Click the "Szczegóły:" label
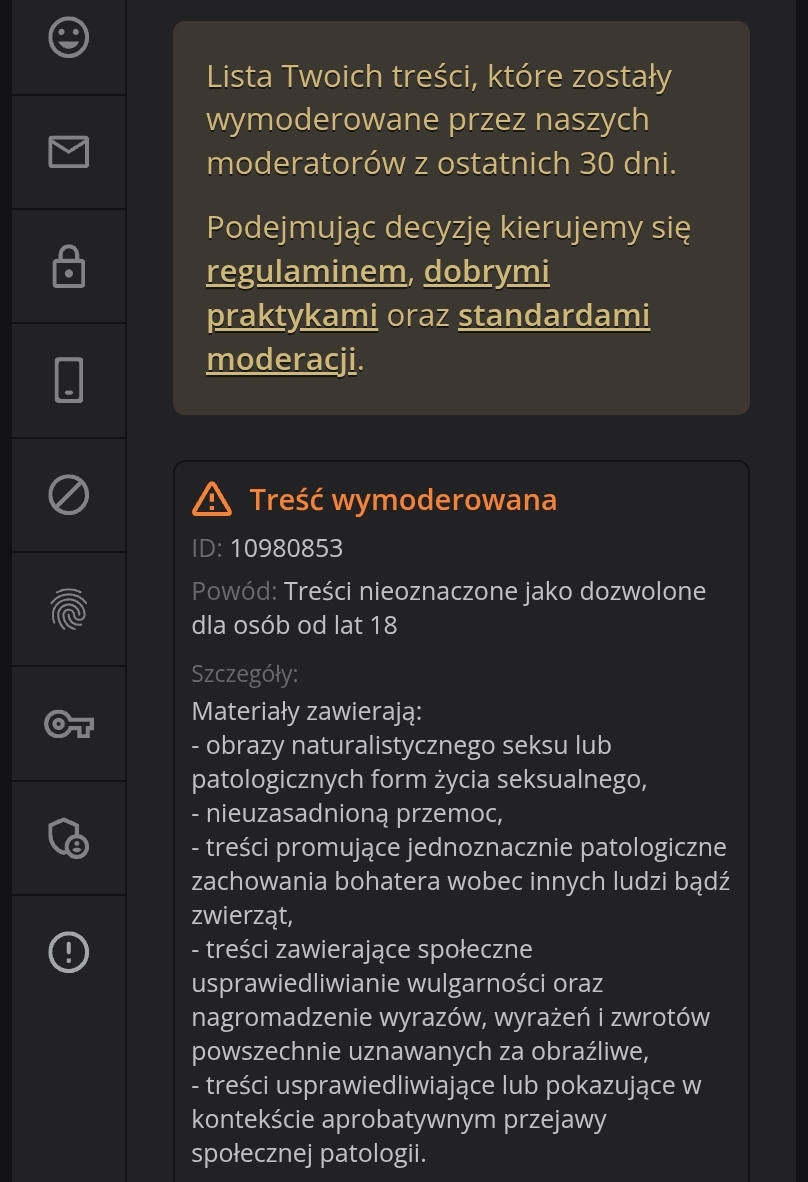The width and height of the screenshot is (808, 1182). click(x=245, y=674)
